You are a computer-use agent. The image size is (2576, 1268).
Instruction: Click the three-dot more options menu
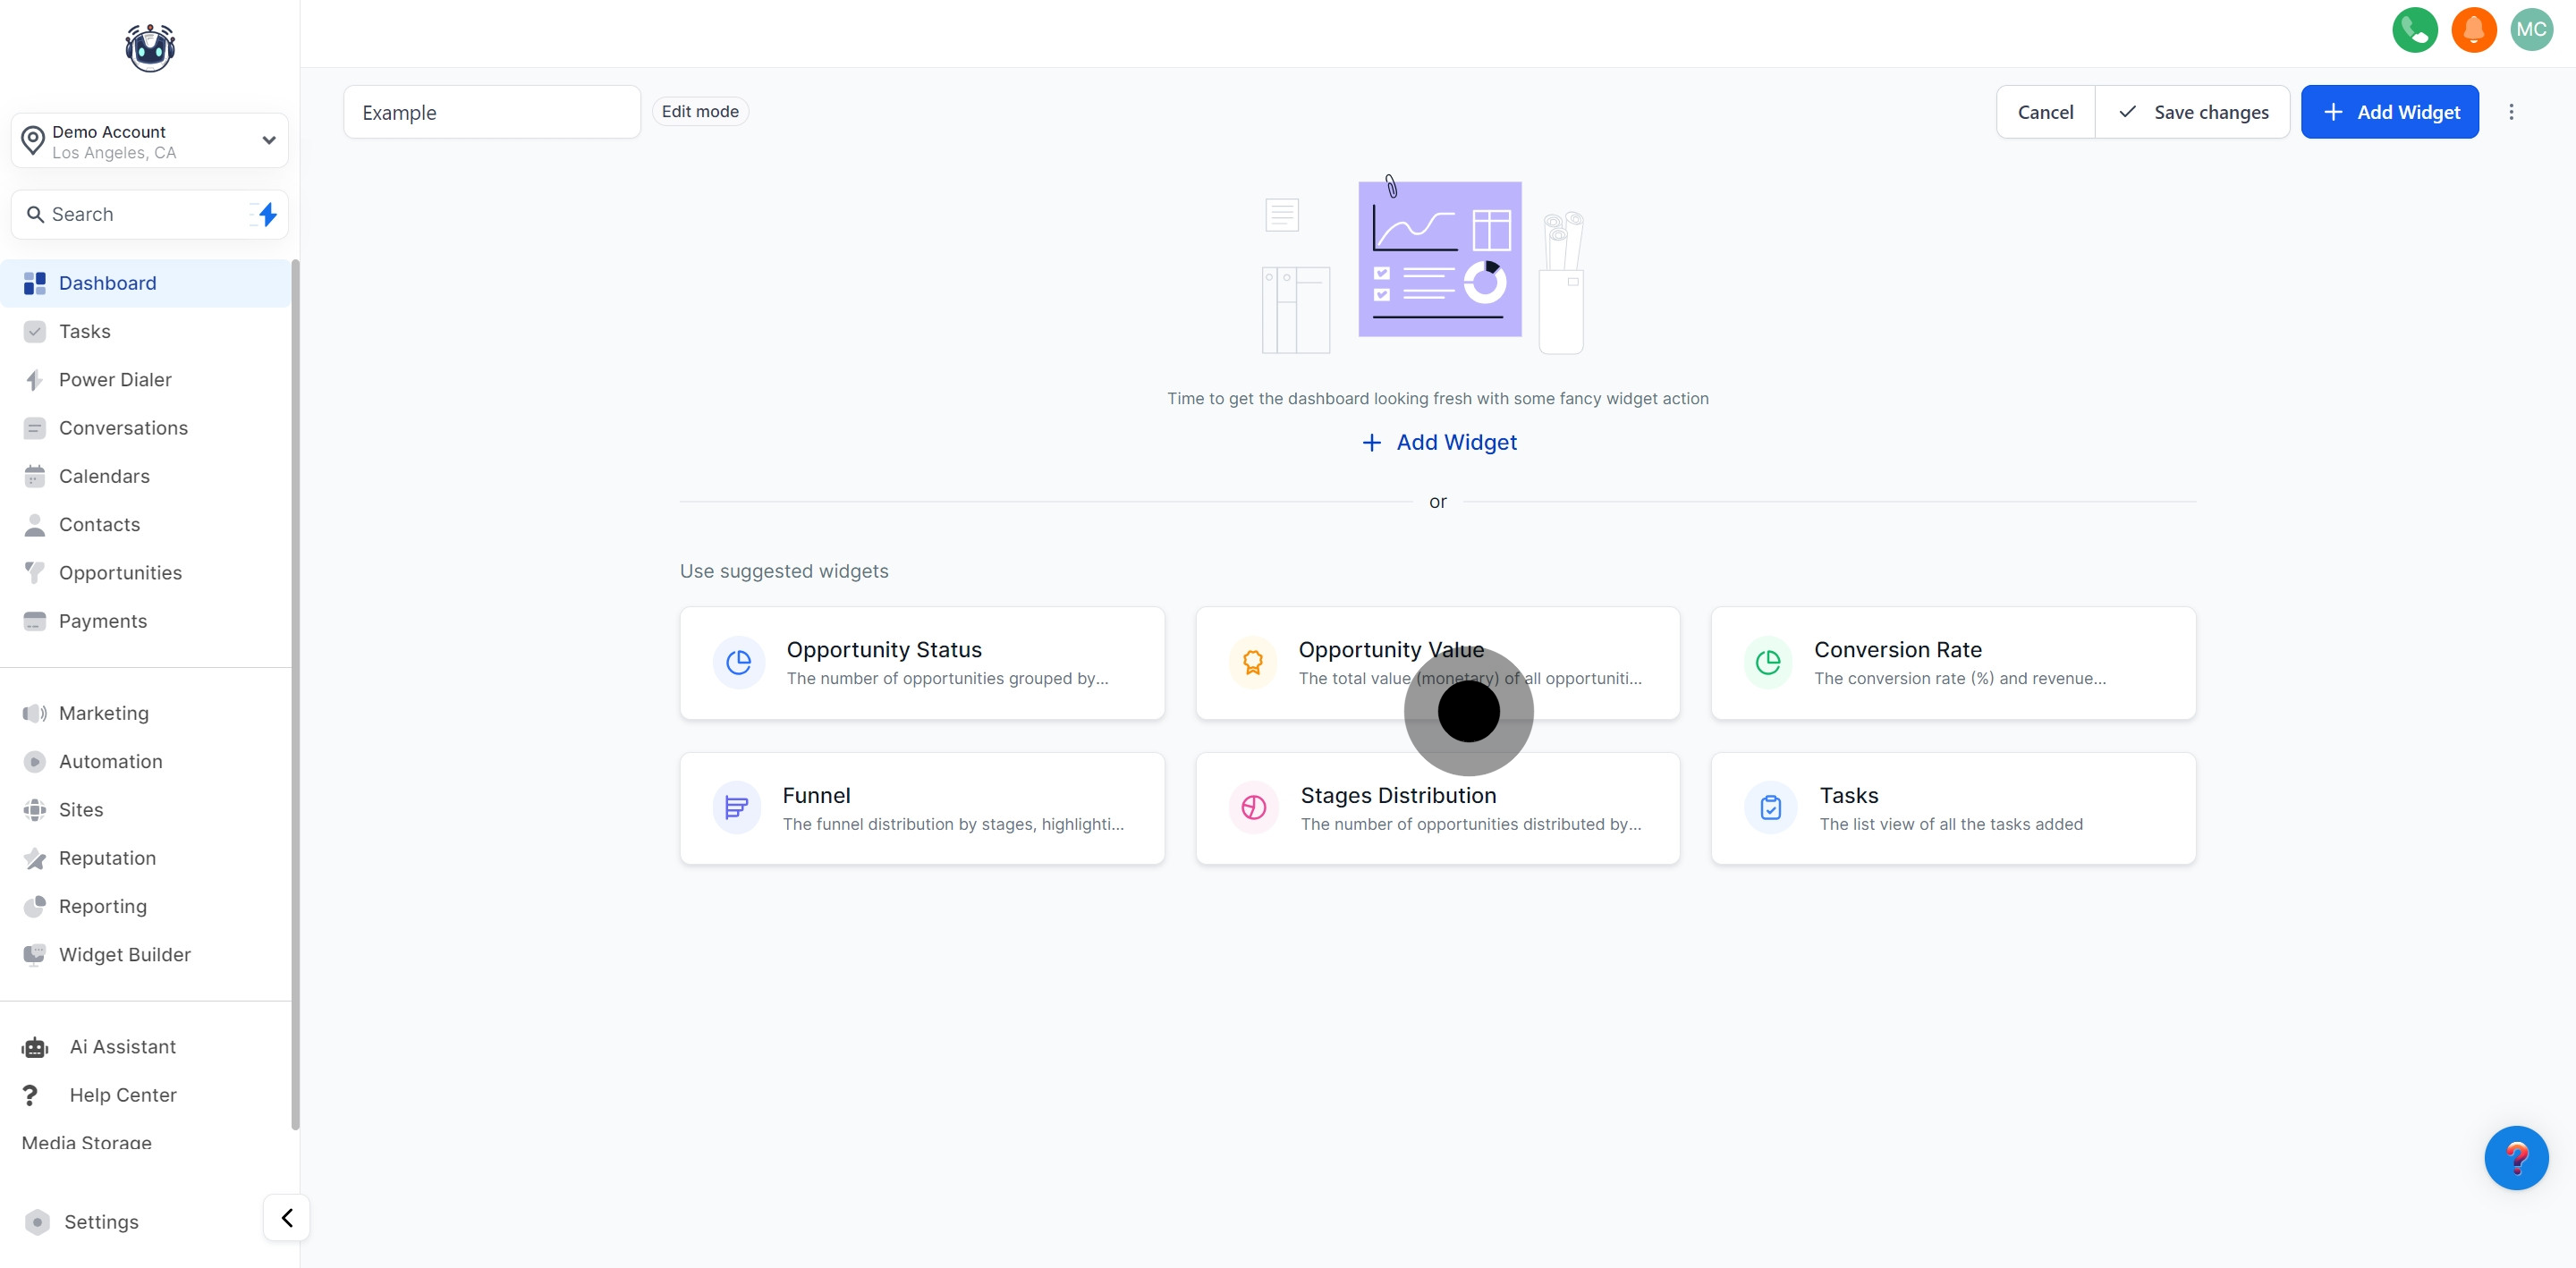click(2510, 112)
